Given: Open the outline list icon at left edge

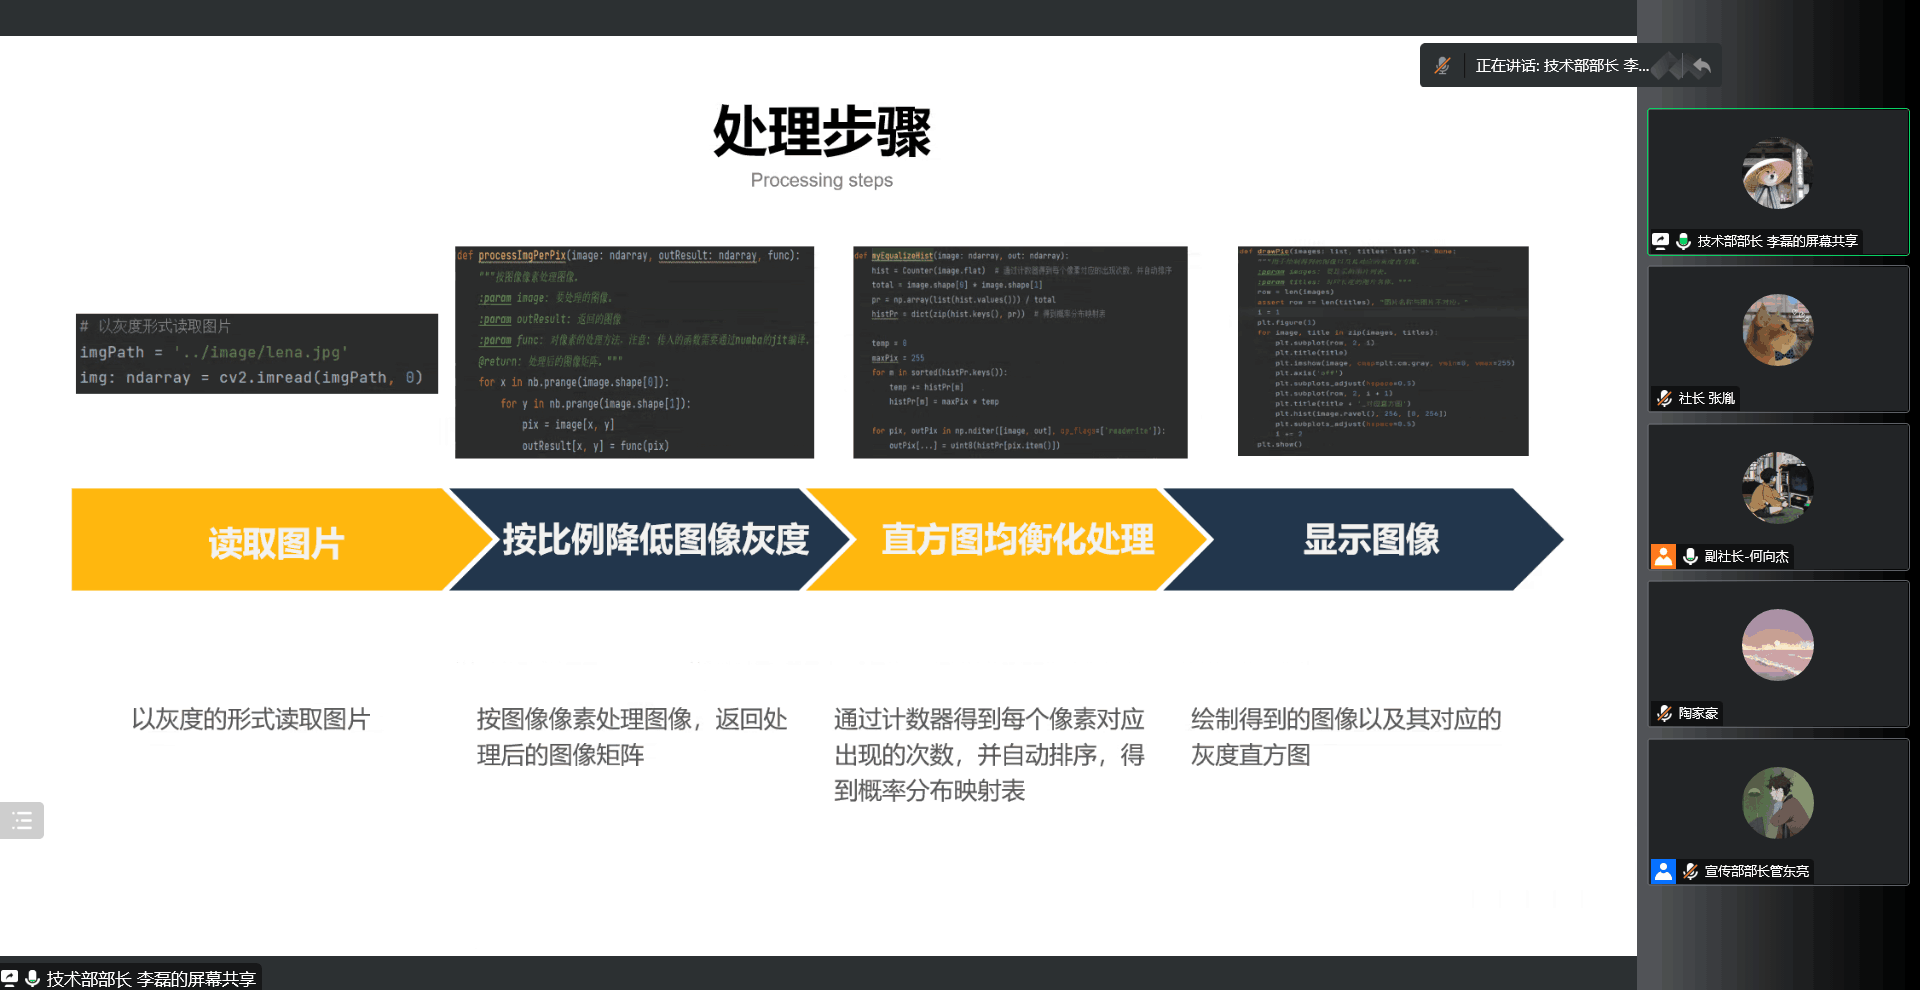Looking at the screenshot, I should point(22,821).
